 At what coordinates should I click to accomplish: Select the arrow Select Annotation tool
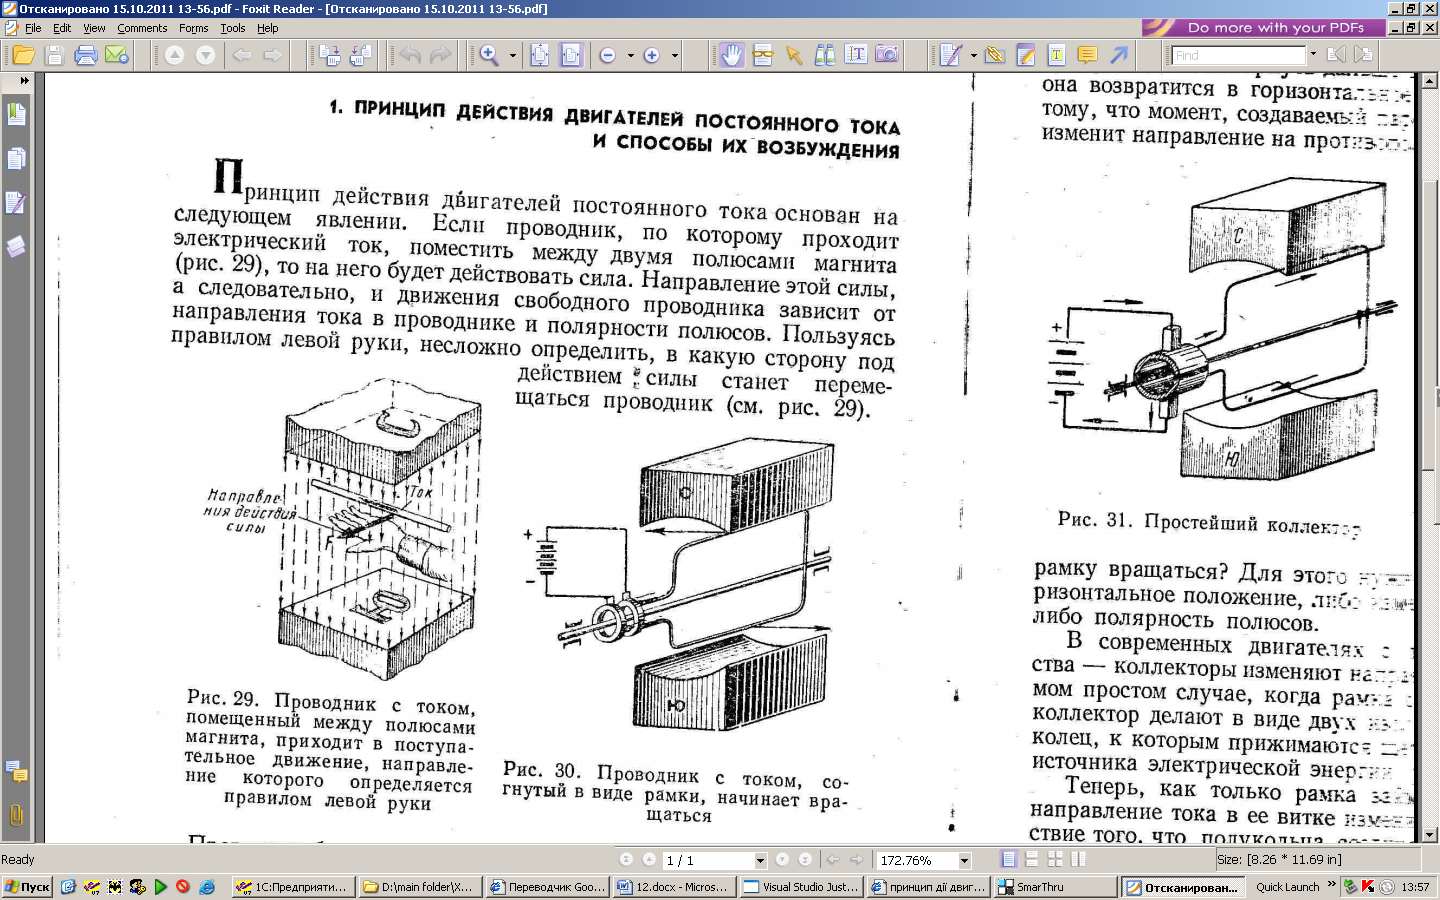pyautogui.click(x=794, y=55)
